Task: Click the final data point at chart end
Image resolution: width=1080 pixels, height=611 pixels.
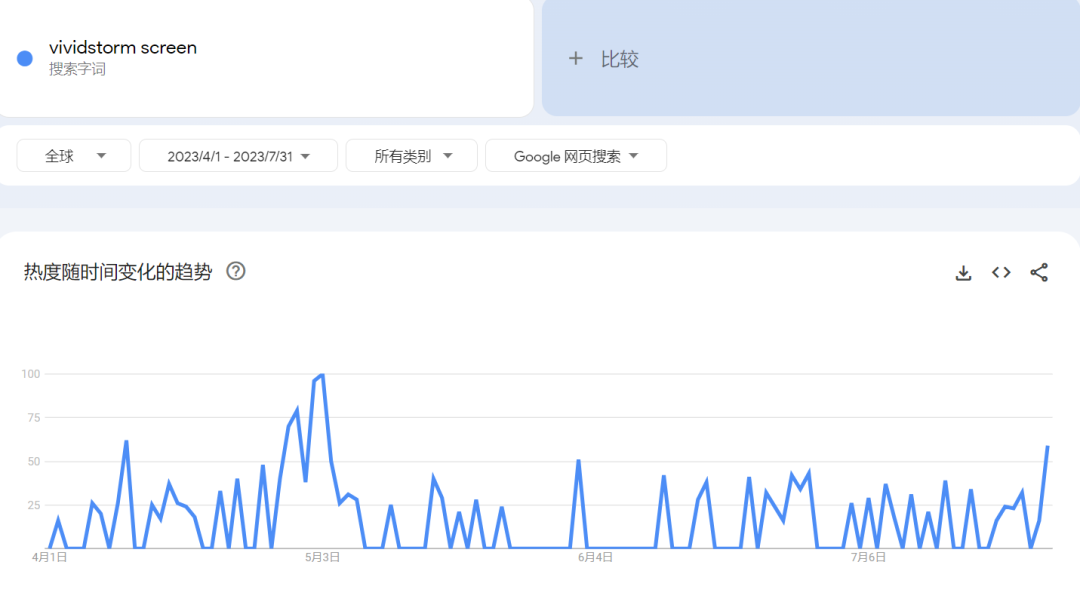Action: [1048, 447]
